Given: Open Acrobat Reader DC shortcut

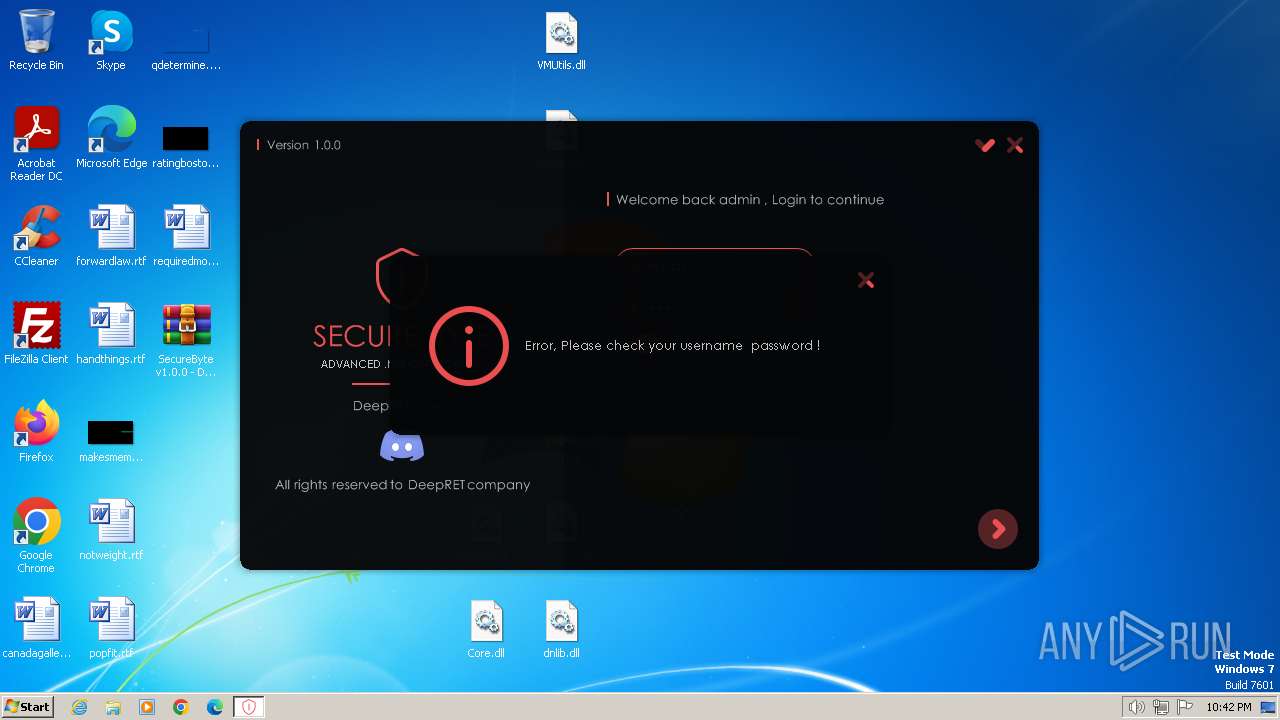Looking at the screenshot, I should tap(36, 144).
